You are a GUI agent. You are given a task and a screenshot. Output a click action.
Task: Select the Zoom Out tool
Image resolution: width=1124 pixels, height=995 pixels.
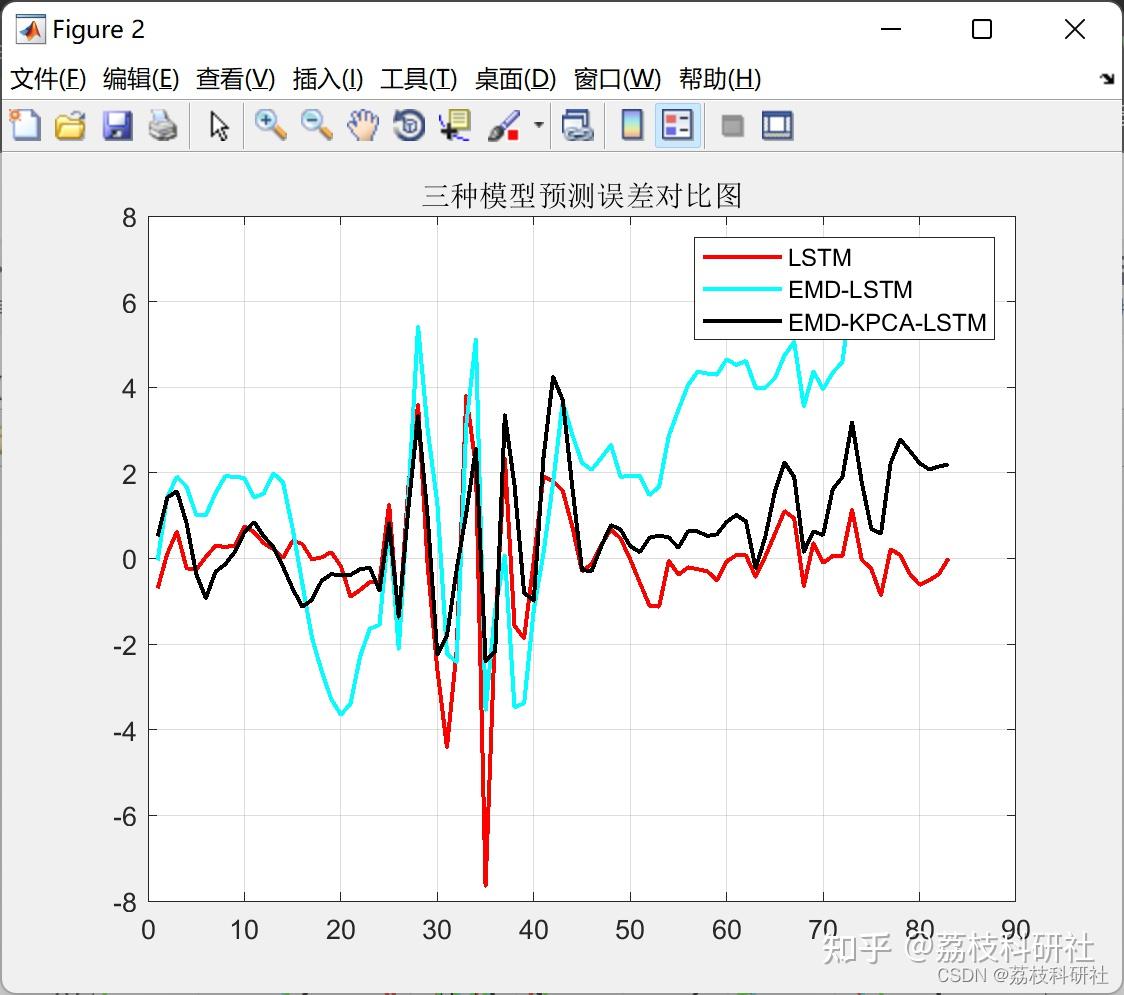[x=317, y=125]
